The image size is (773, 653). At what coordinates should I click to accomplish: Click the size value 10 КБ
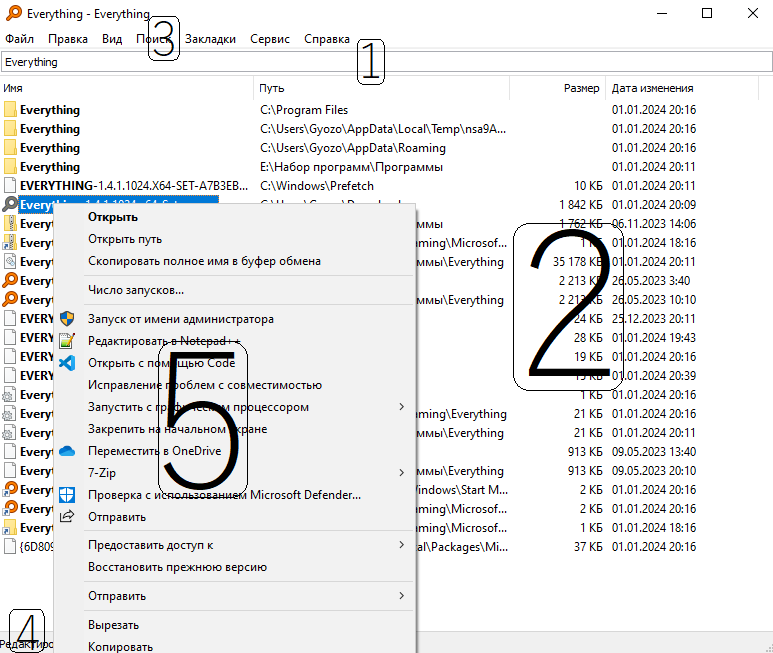point(588,186)
